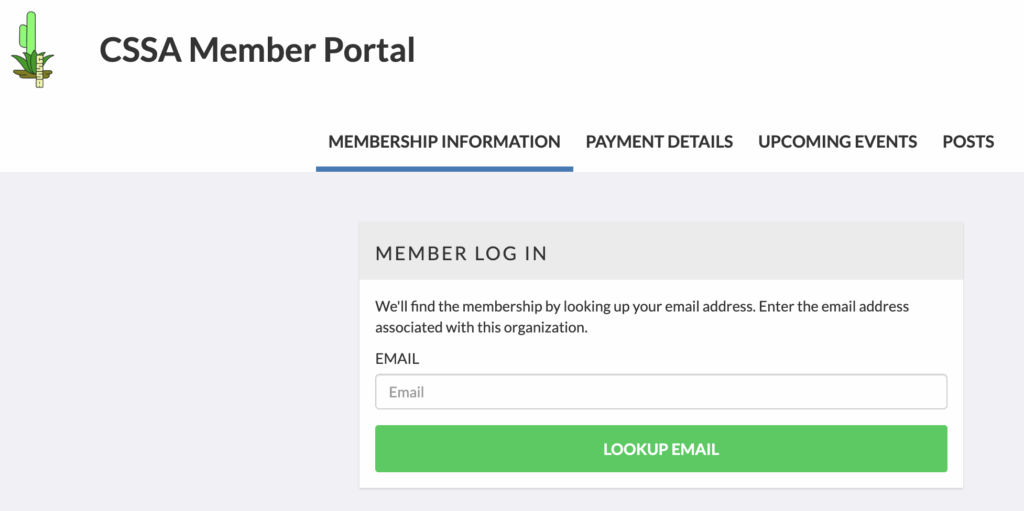Click the Email placeholder text in the field
This screenshot has height=511, width=1024.
point(407,392)
